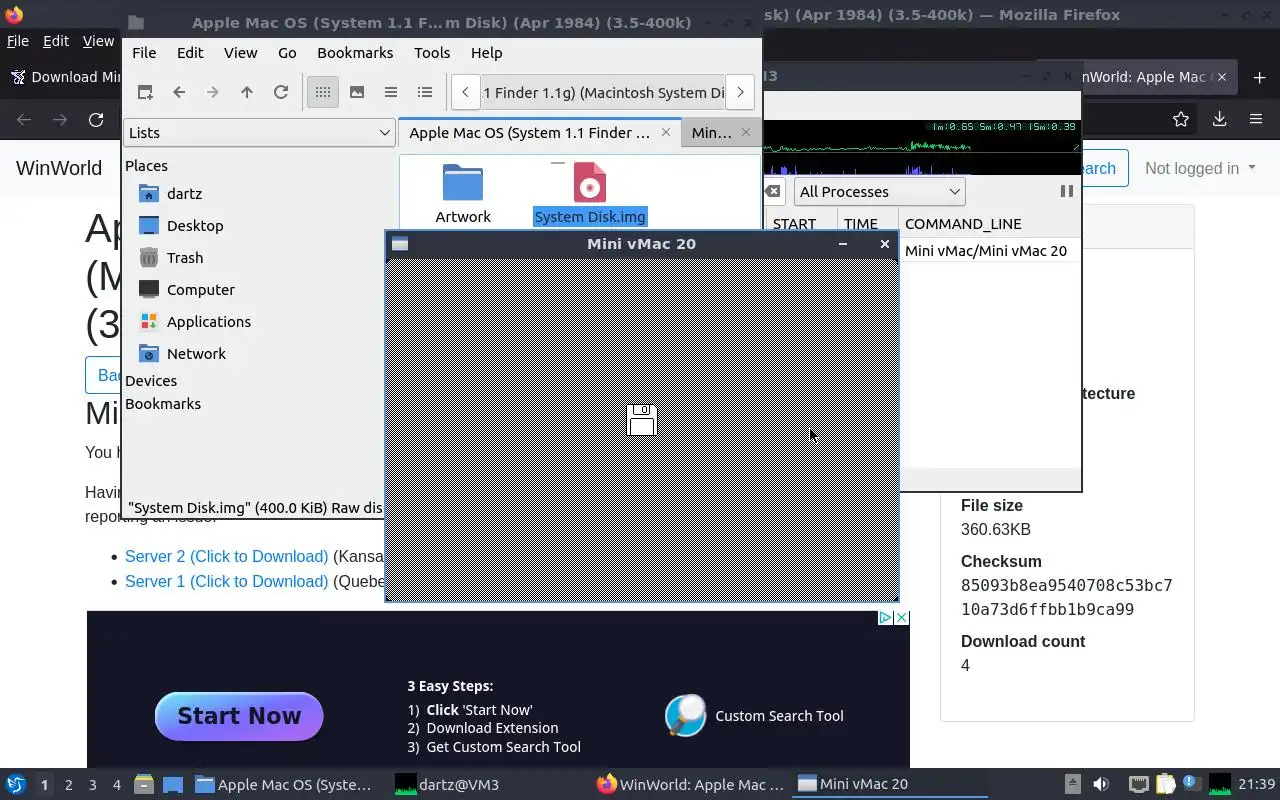Open Trash in Places sidebar
Viewport: 1280px width, 800px height.
pos(185,257)
